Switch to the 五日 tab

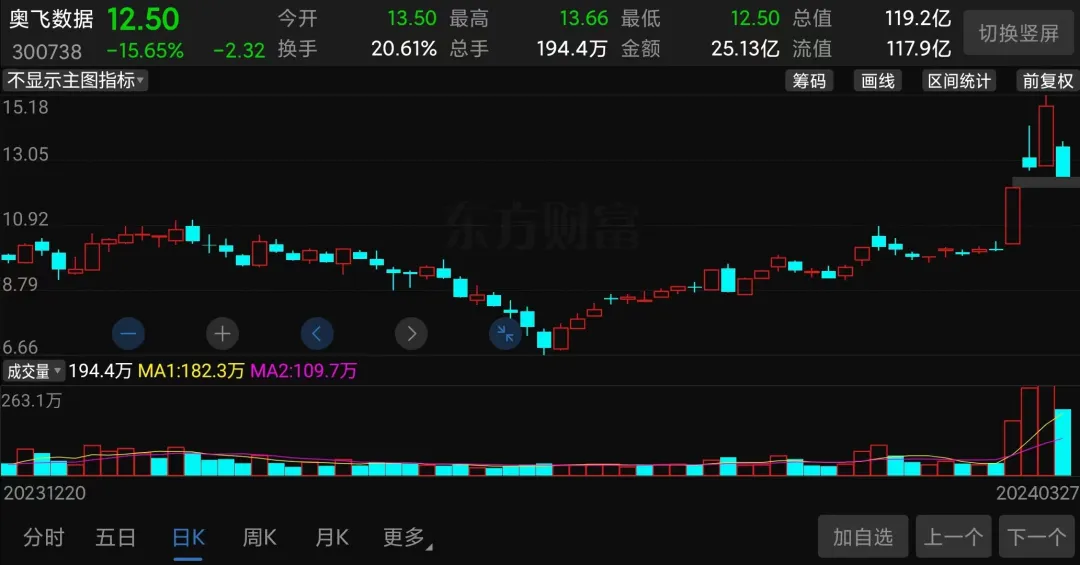tap(116, 537)
